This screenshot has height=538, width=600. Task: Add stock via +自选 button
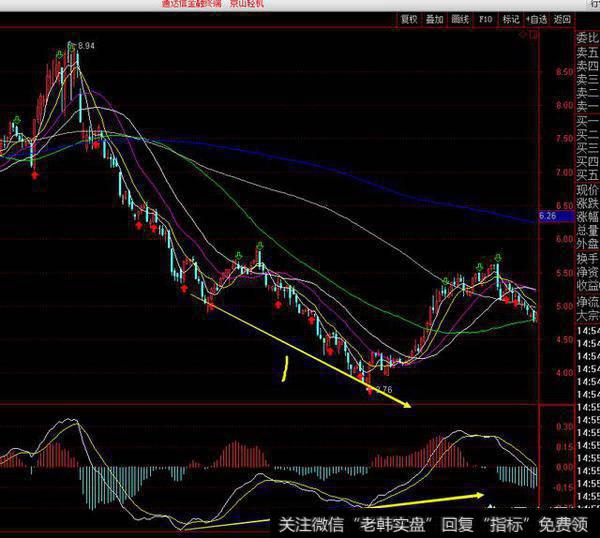point(536,19)
